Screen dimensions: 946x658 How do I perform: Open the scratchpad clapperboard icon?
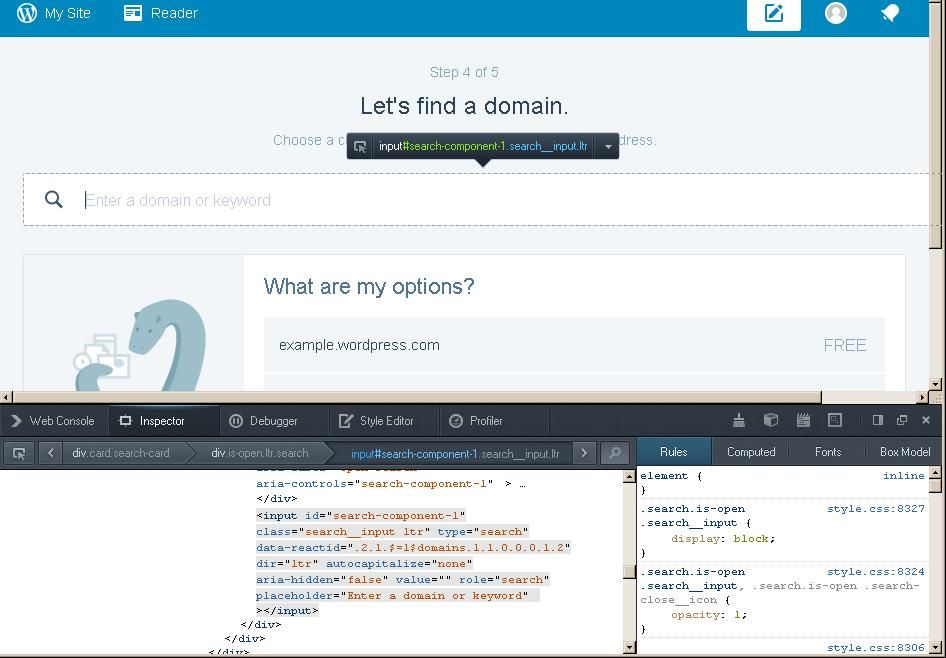802,421
